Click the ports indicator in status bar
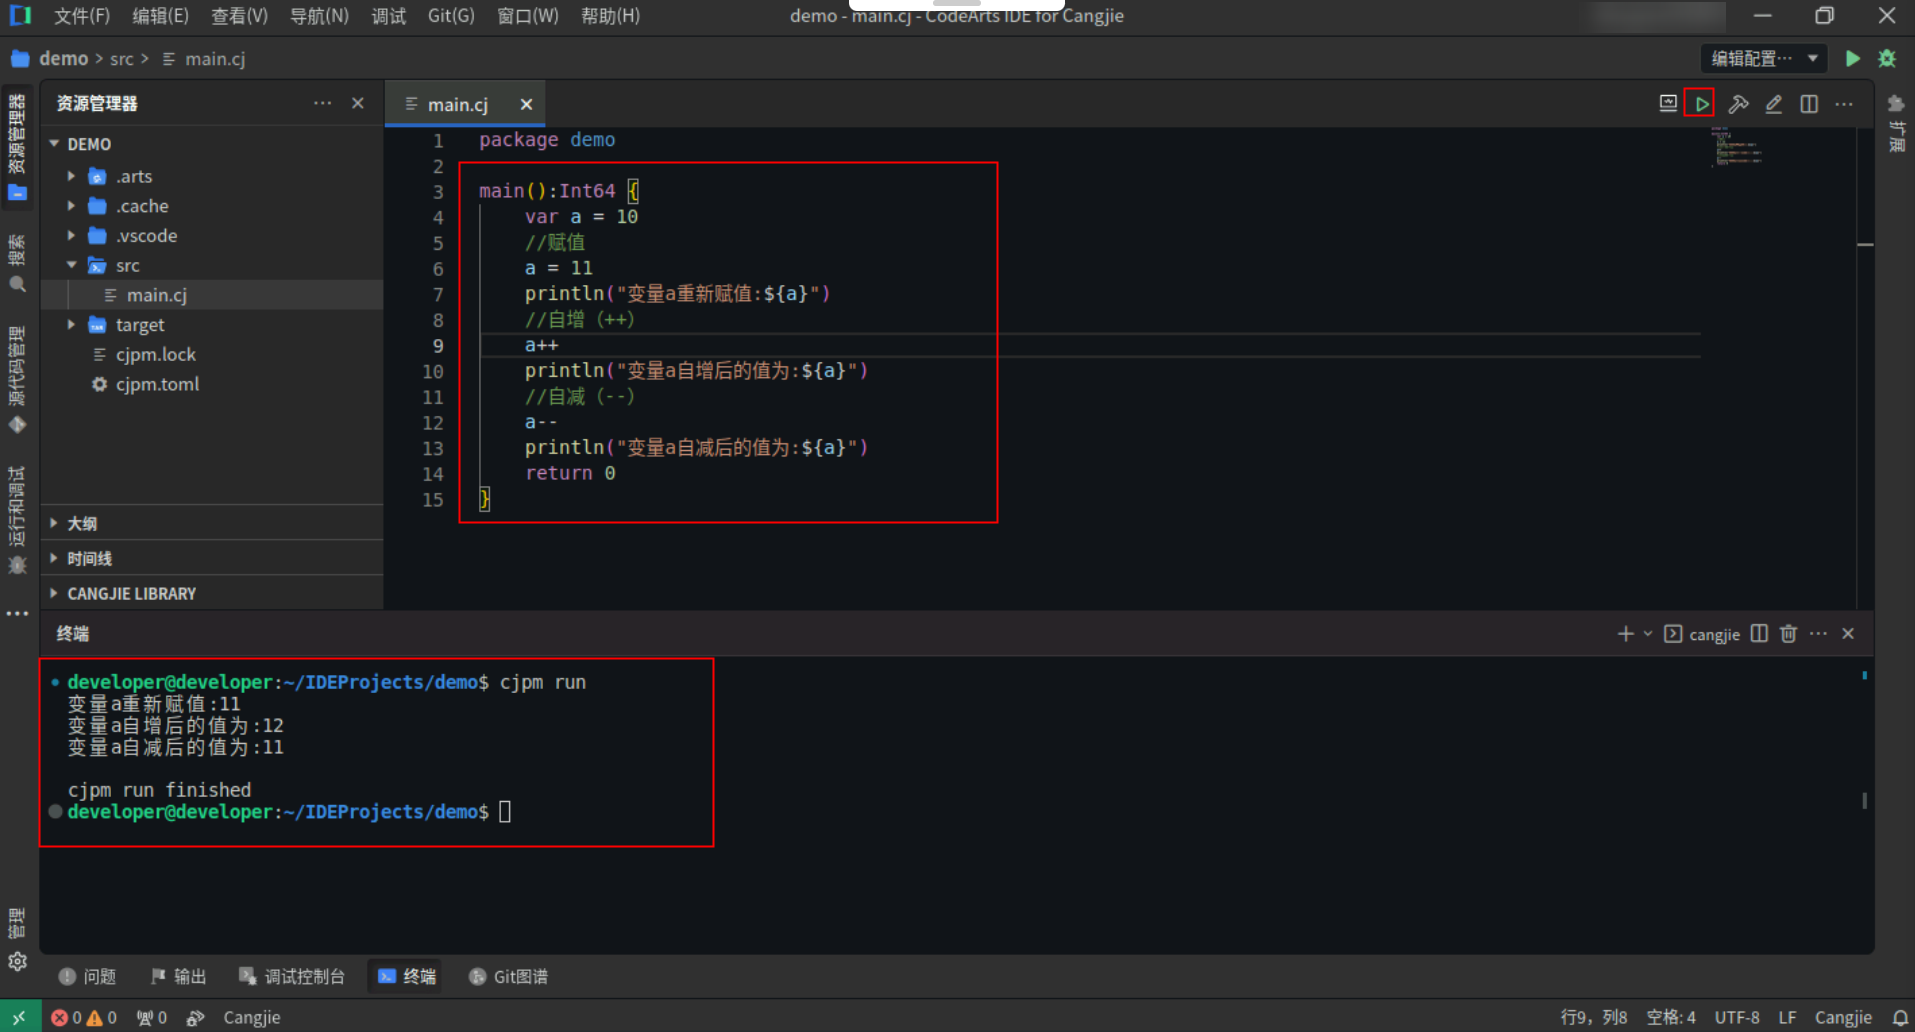The width and height of the screenshot is (1915, 1032). coord(152,1017)
